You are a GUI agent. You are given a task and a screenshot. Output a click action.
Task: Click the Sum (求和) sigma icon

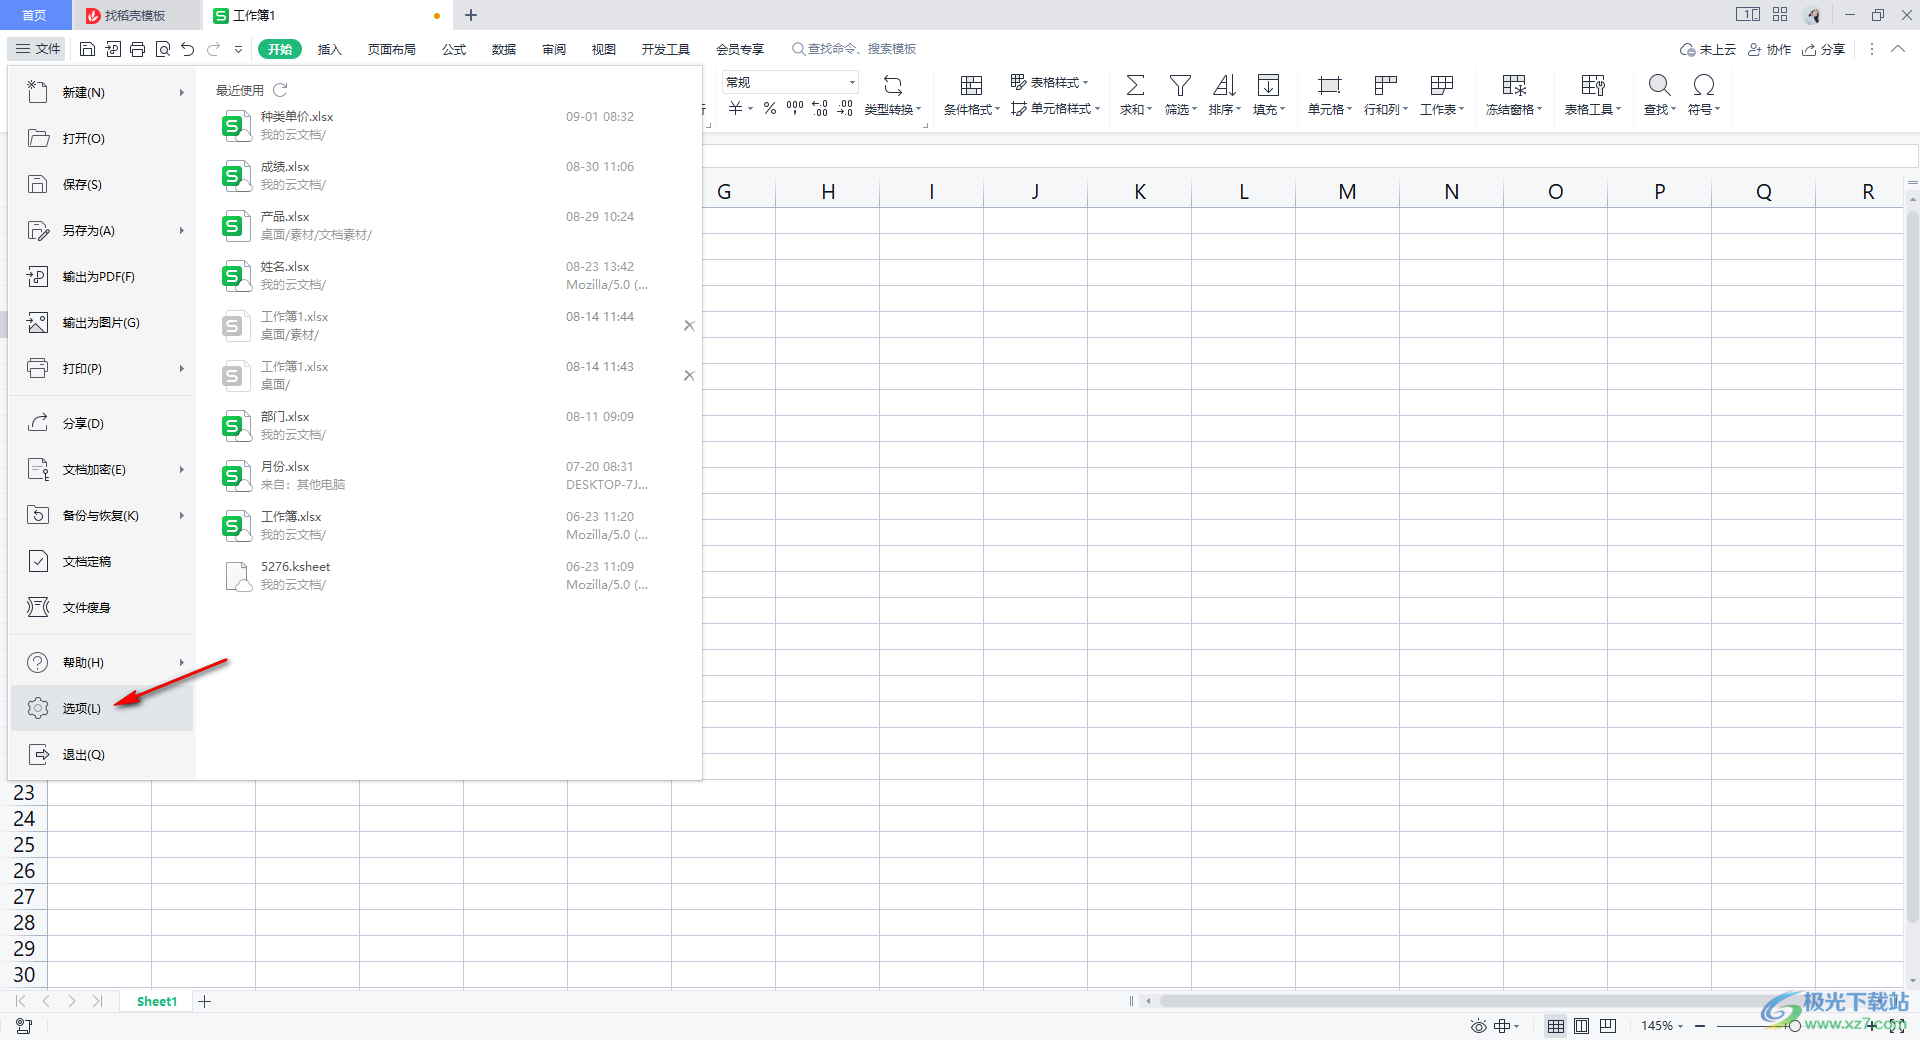point(1135,85)
